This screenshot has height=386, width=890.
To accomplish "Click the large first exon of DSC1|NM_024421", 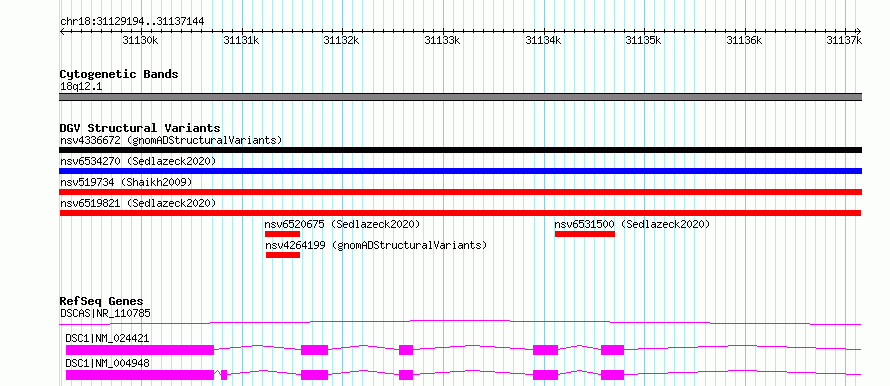I will [x=140, y=350].
